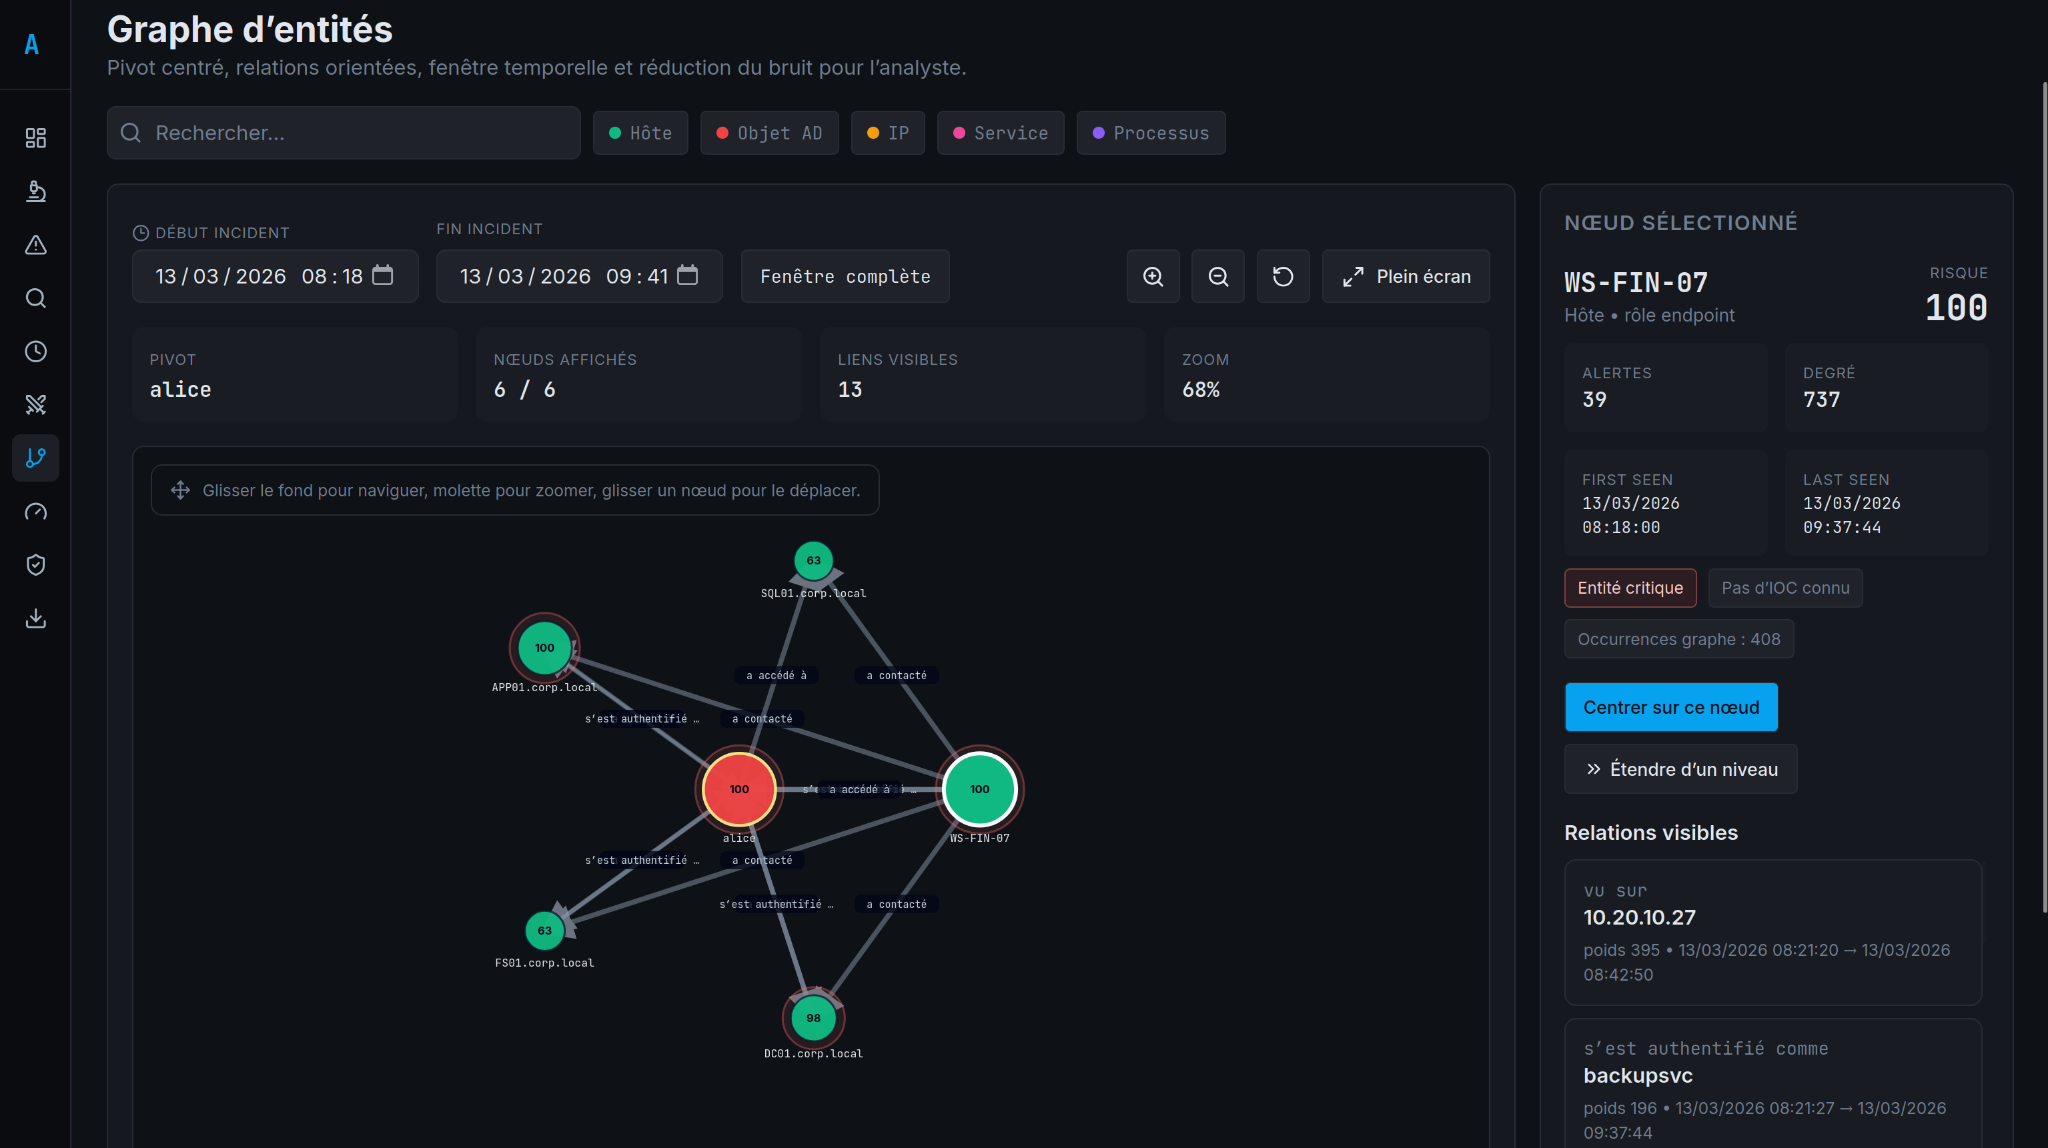Open the clock history icon in sidebar
This screenshot has height=1148, width=2048.
[x=36, y=351]
